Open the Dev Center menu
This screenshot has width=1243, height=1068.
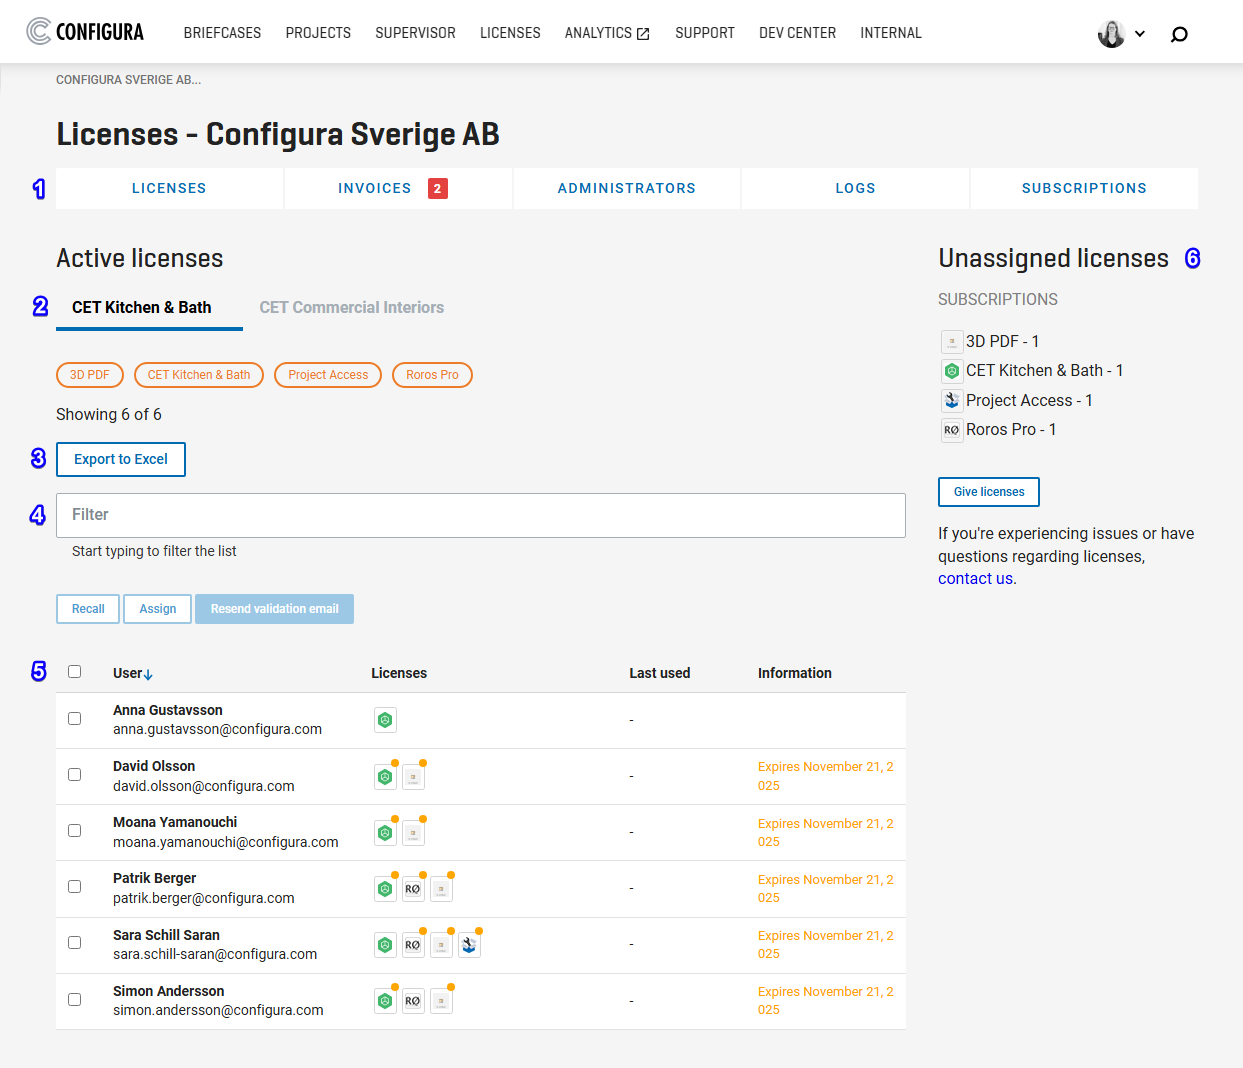(x=797, y=33)
